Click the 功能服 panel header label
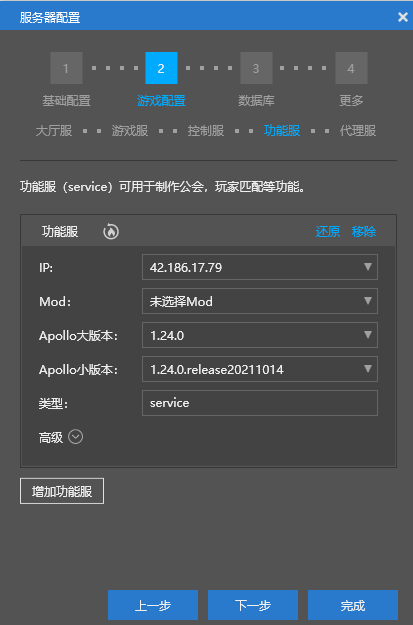The image size is (413, 625). (x=60, y=232)
